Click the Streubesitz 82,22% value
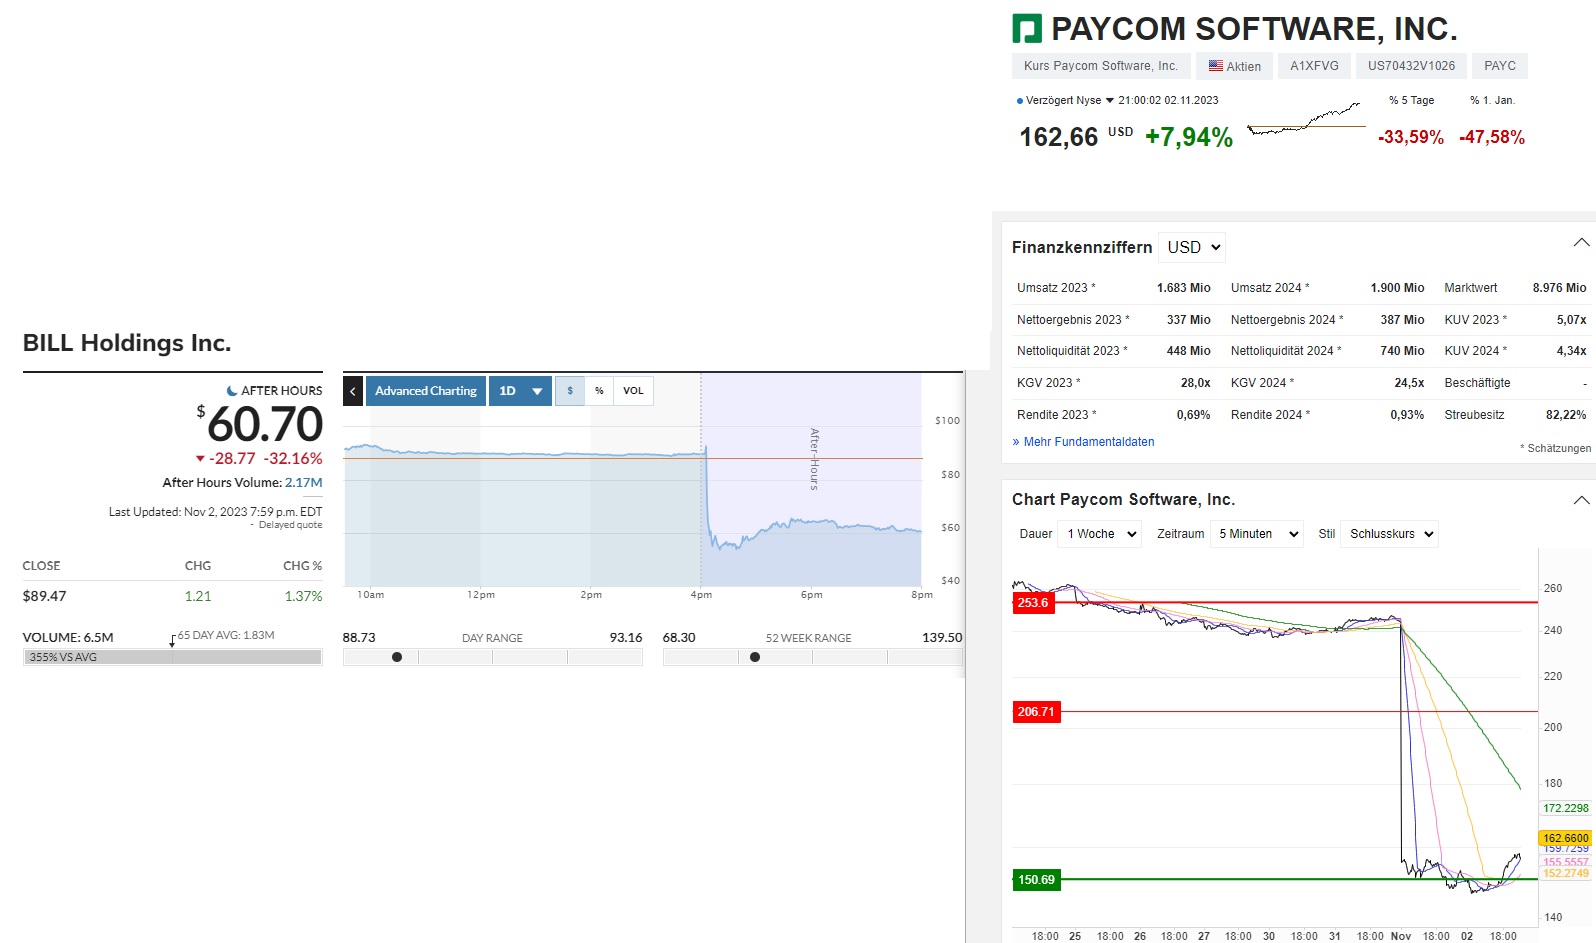This screenshot has width=1596, height=943. click(1566, 415)
